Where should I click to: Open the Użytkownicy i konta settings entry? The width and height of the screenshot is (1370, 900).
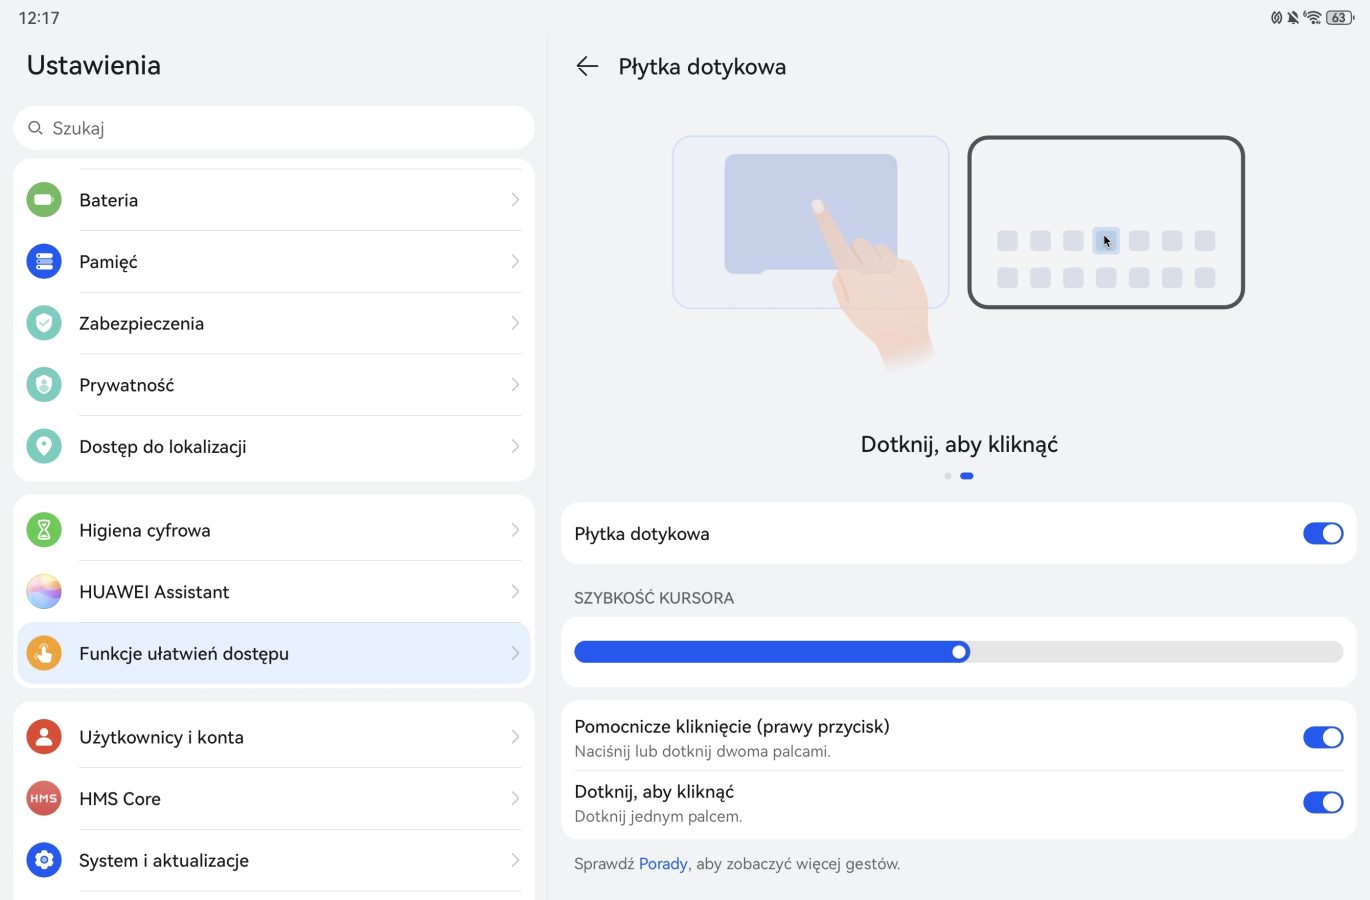tap(162, 737)
